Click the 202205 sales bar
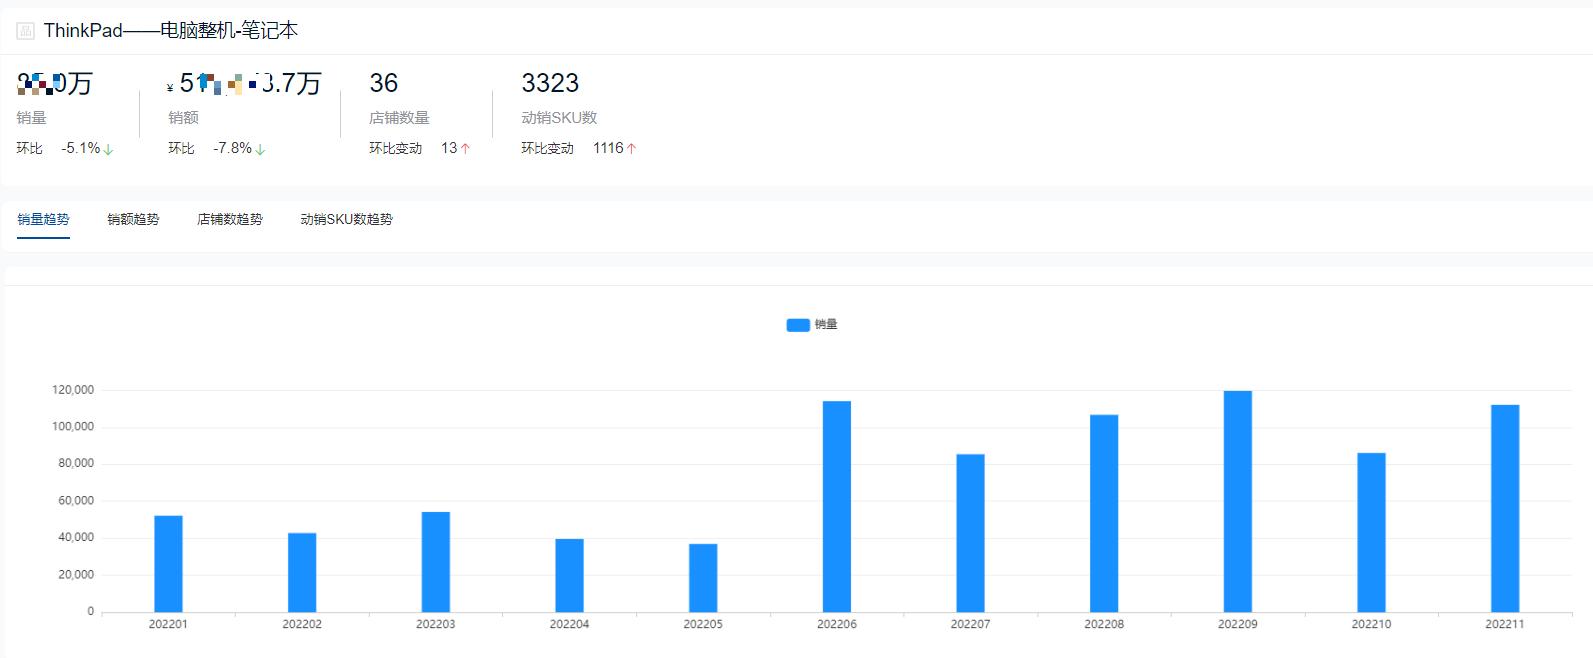The width and height of the screenshot is (1593, 658). (703, 578)
